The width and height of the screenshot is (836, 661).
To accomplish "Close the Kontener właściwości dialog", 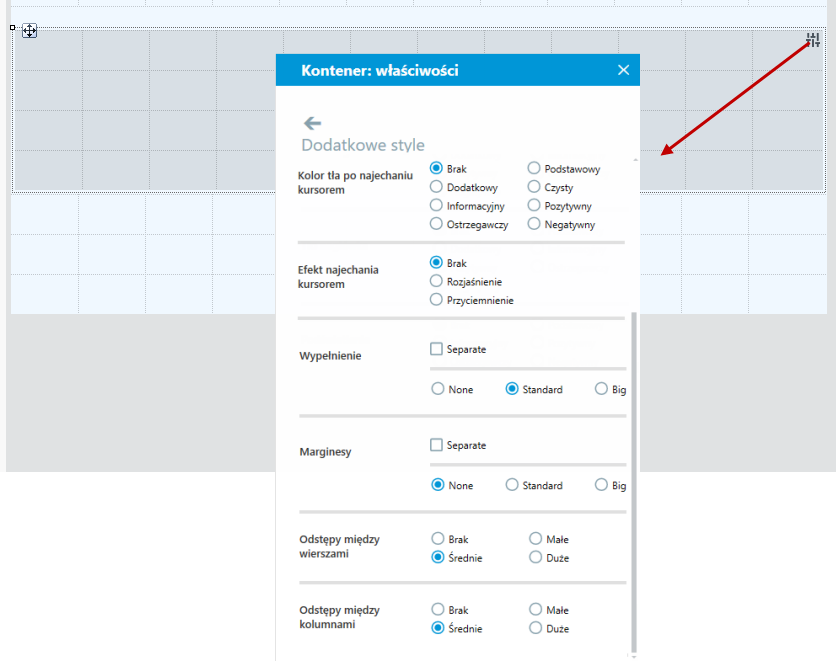I will (x=623, y=70).
